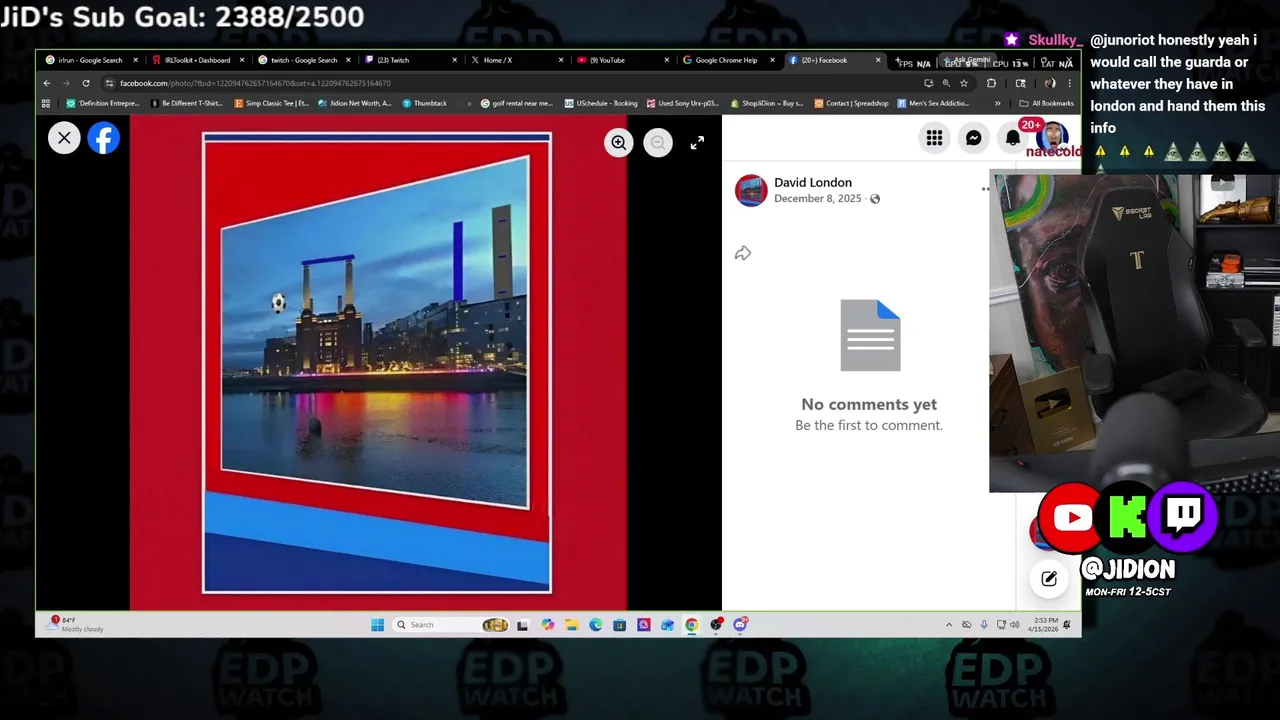Screen dimensions: 1280x720
Task: Open David London's profile picture
Action: pos(751,190)
